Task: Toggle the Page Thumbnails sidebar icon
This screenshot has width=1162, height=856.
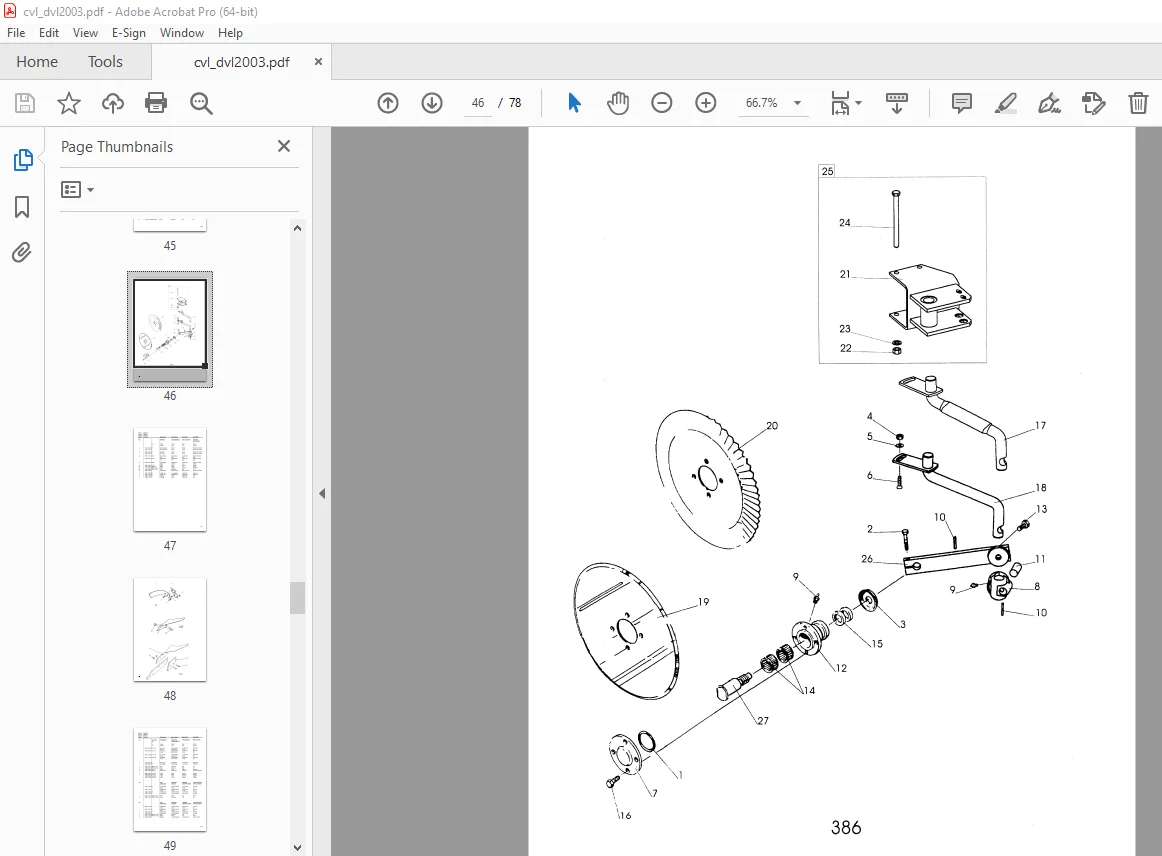Action: pyautogui.click(x=23, y=159)
